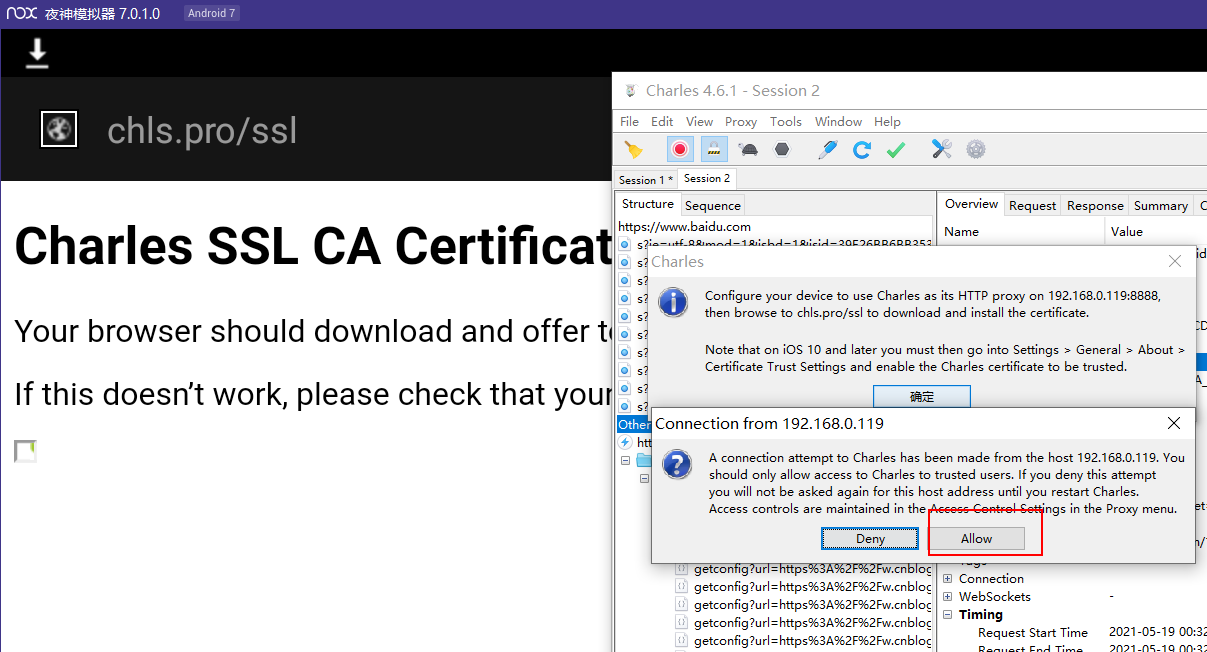Click the lightning bolt host icon in tree
The width and height of the screenshot is (1207, 652).
tap(626, 442)
